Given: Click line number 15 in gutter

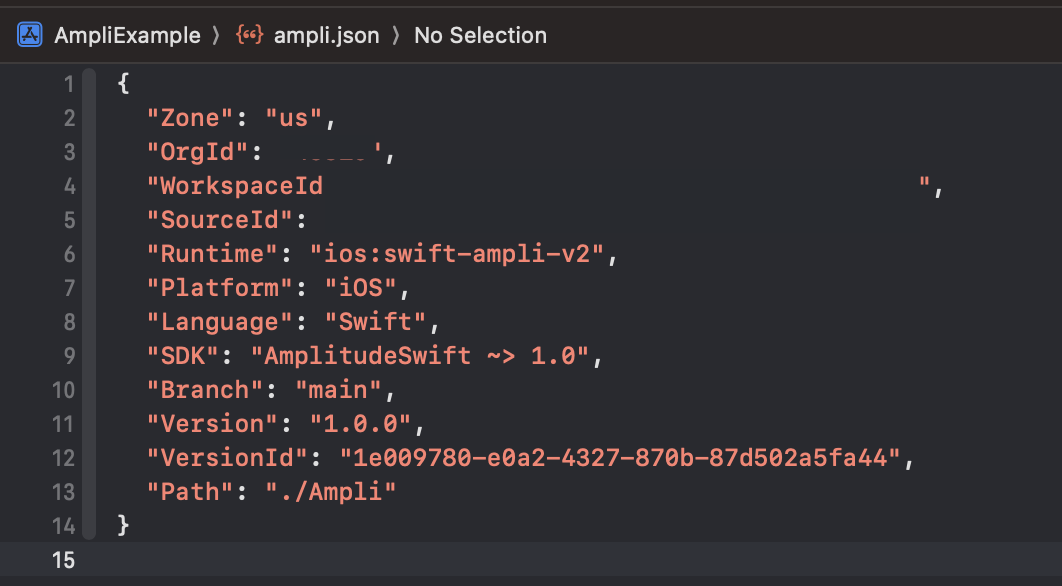Looking at the screenshot, I should [64, 560].
